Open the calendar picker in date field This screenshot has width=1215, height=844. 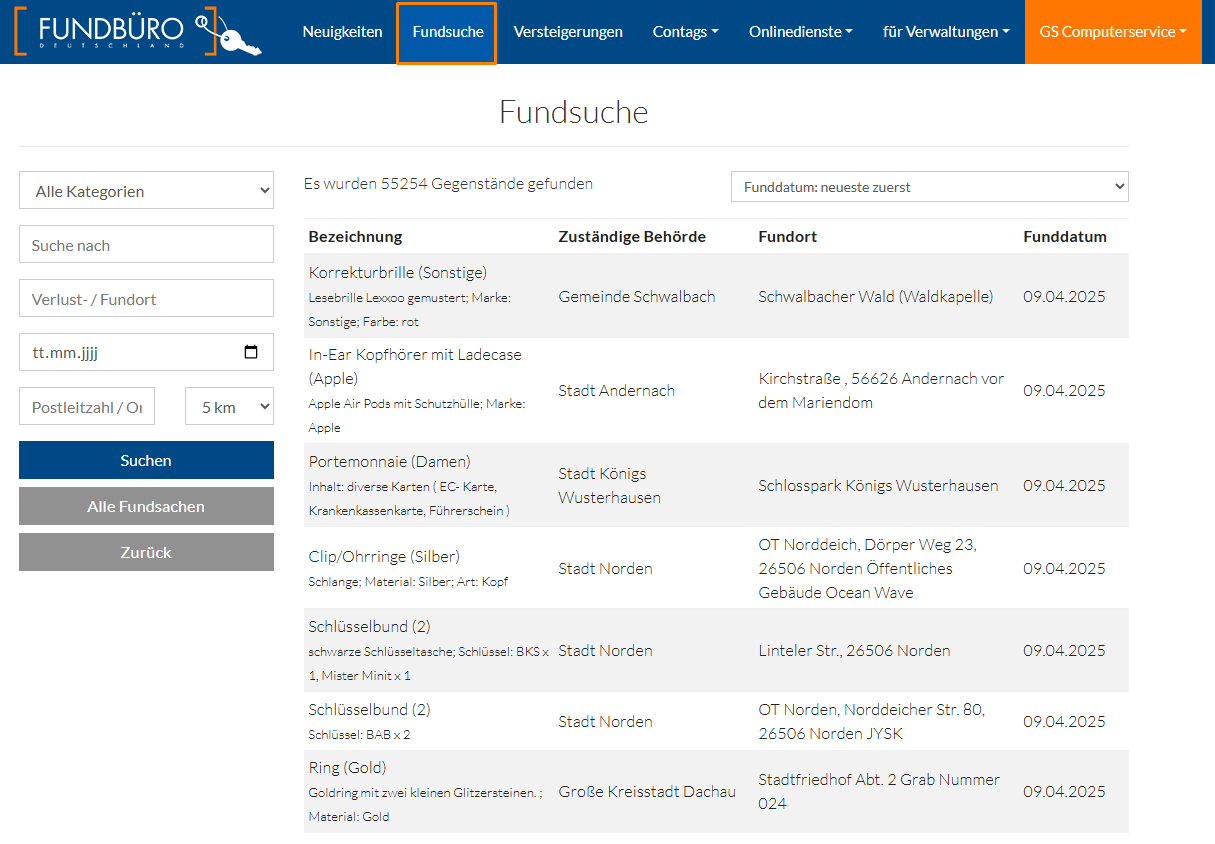(x=251, y=352)
